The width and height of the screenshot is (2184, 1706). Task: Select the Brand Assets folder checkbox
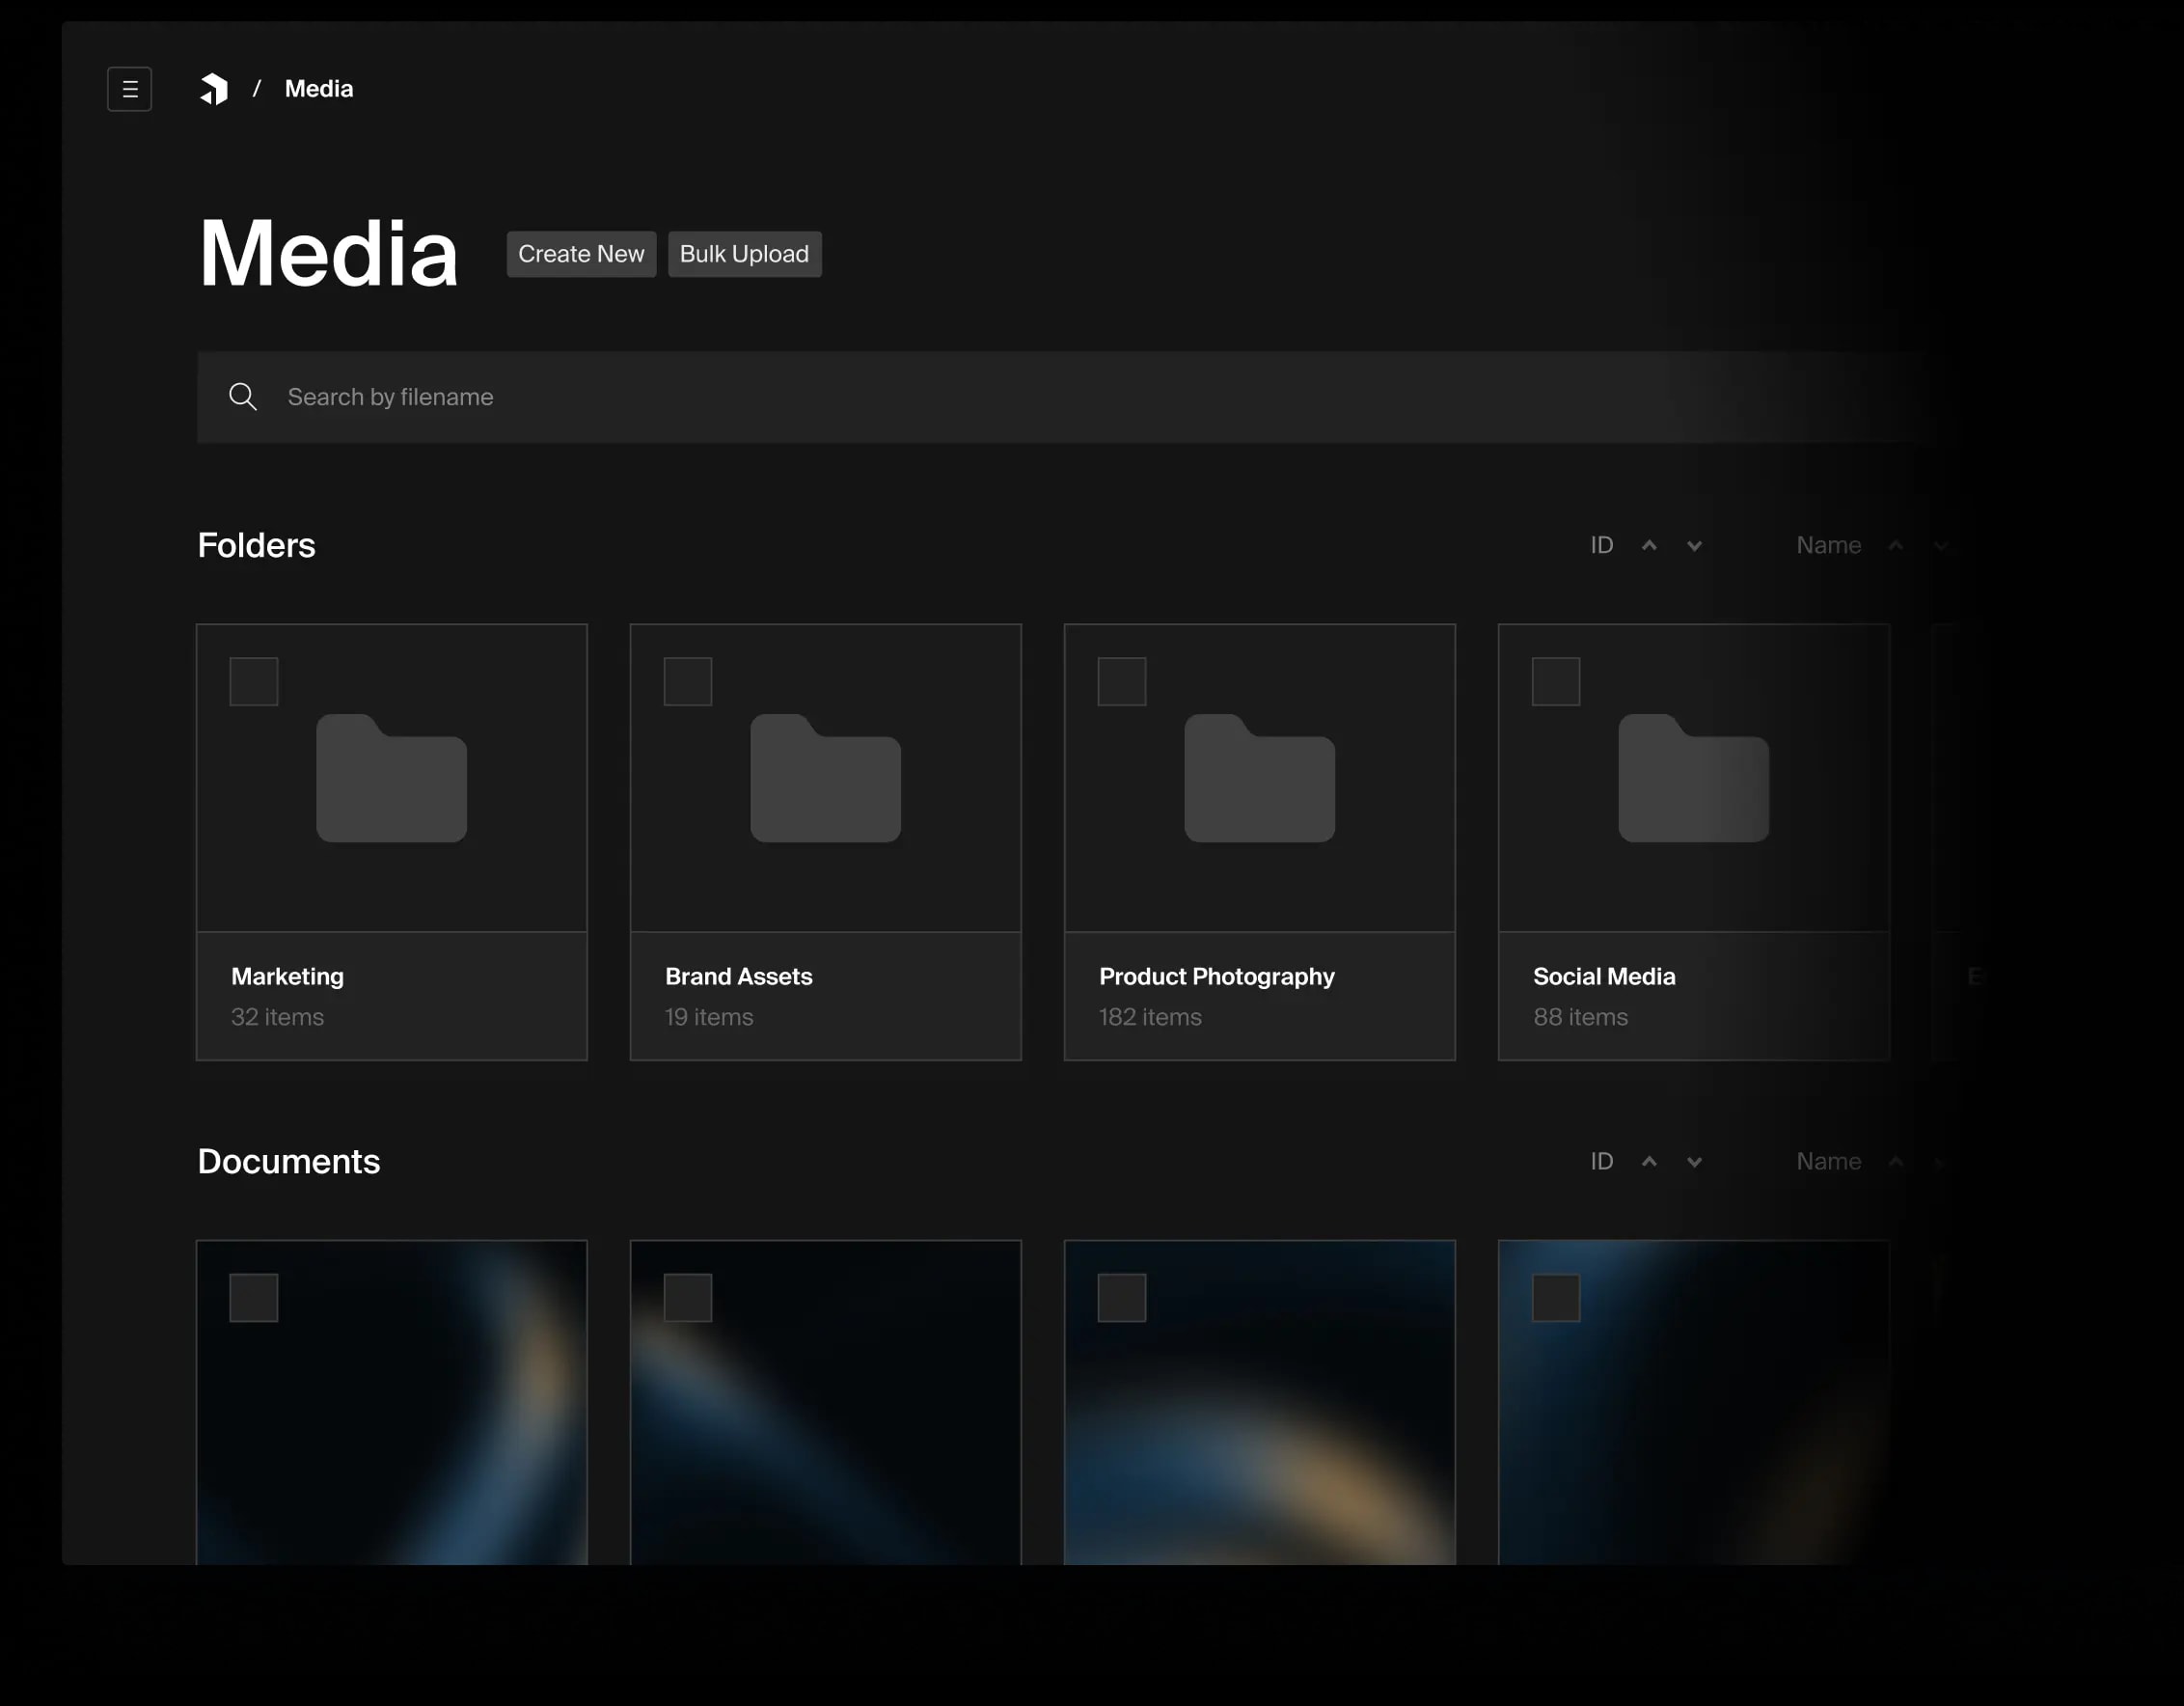pyautogui.click(x=688, y=681)
